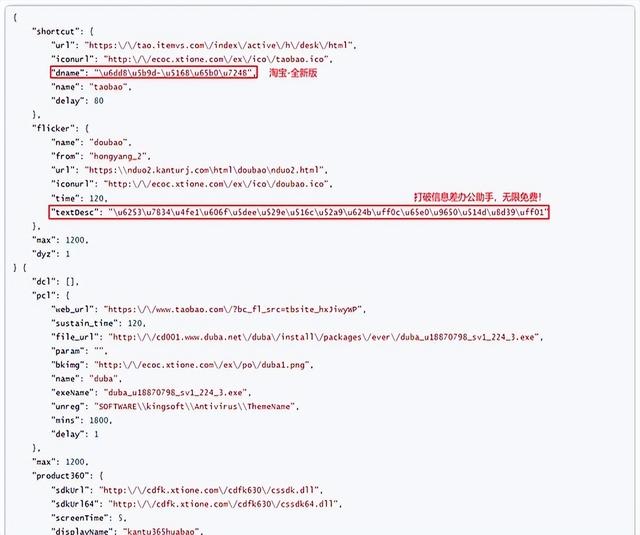Select the "web_url" taobao.com value

(x=235, y=309)
